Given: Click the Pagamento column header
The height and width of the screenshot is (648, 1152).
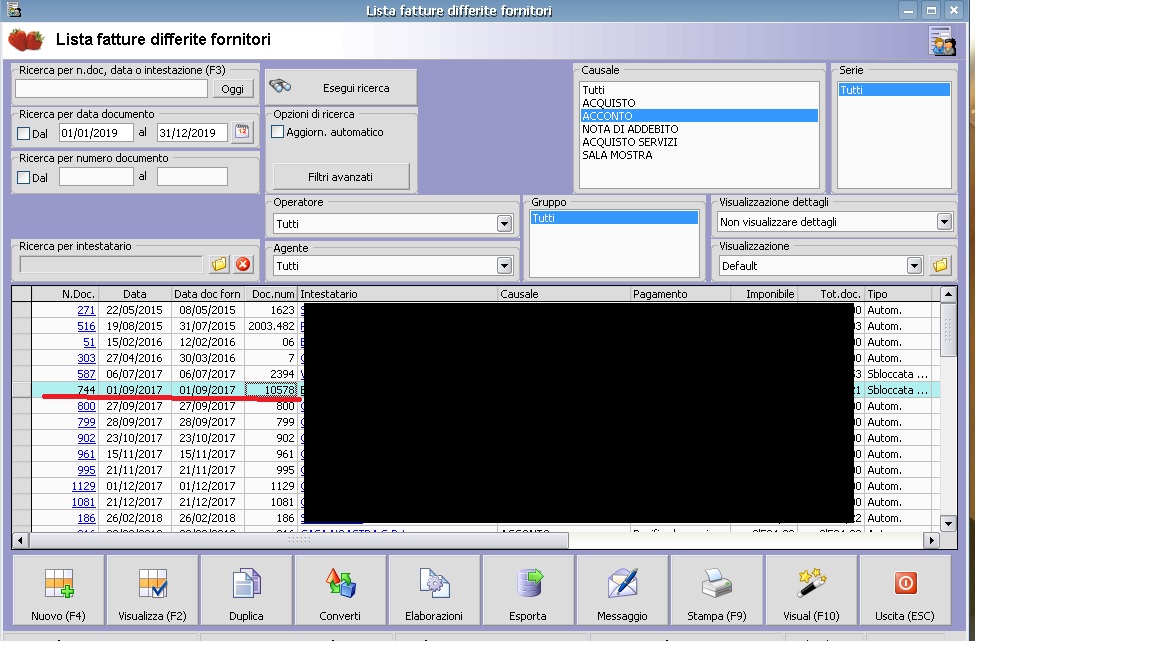Looking at the screenshot, I should point(680,294).
